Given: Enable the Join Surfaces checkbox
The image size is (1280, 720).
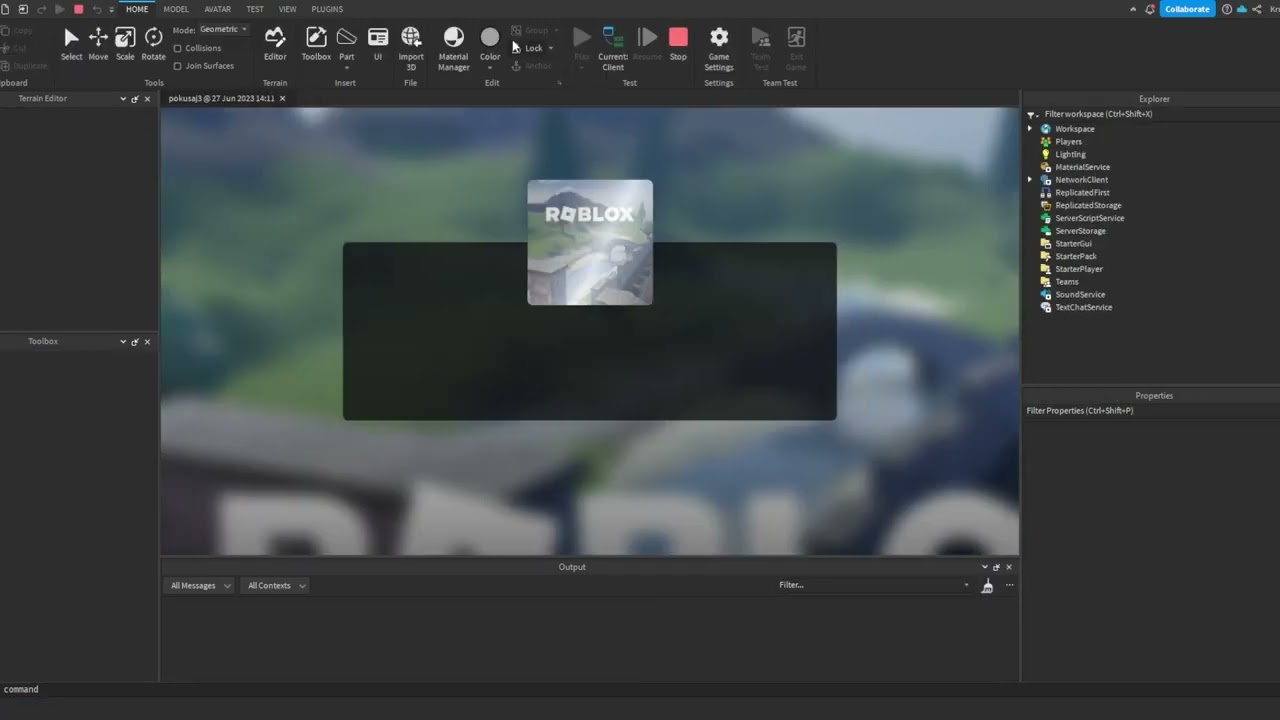Looking at the screenshot, I should click(x=178, y=66).
